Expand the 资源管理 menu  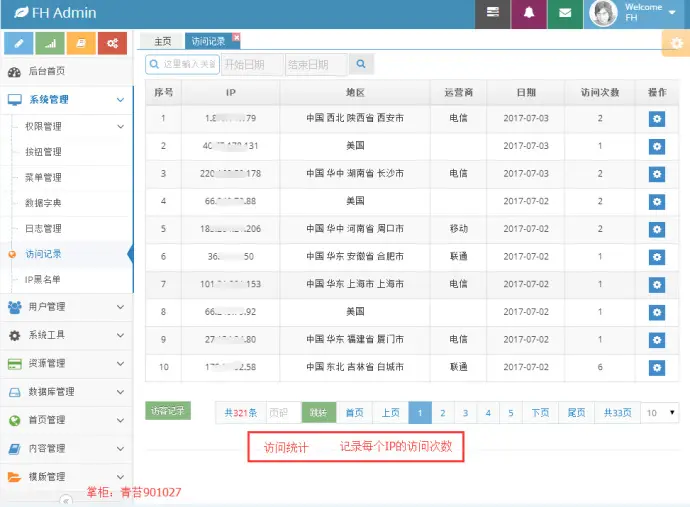click(66, 364)
